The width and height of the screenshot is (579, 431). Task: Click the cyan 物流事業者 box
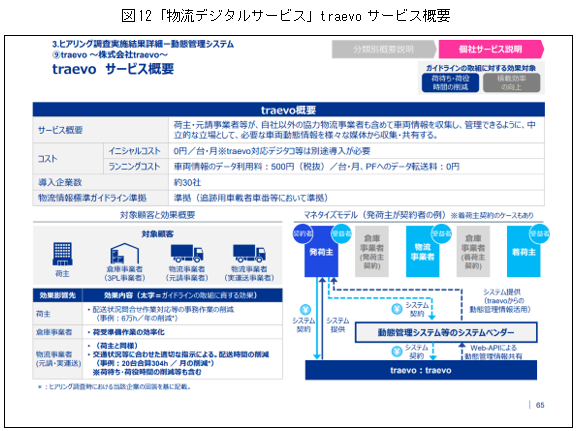click(x=422, y=252)
